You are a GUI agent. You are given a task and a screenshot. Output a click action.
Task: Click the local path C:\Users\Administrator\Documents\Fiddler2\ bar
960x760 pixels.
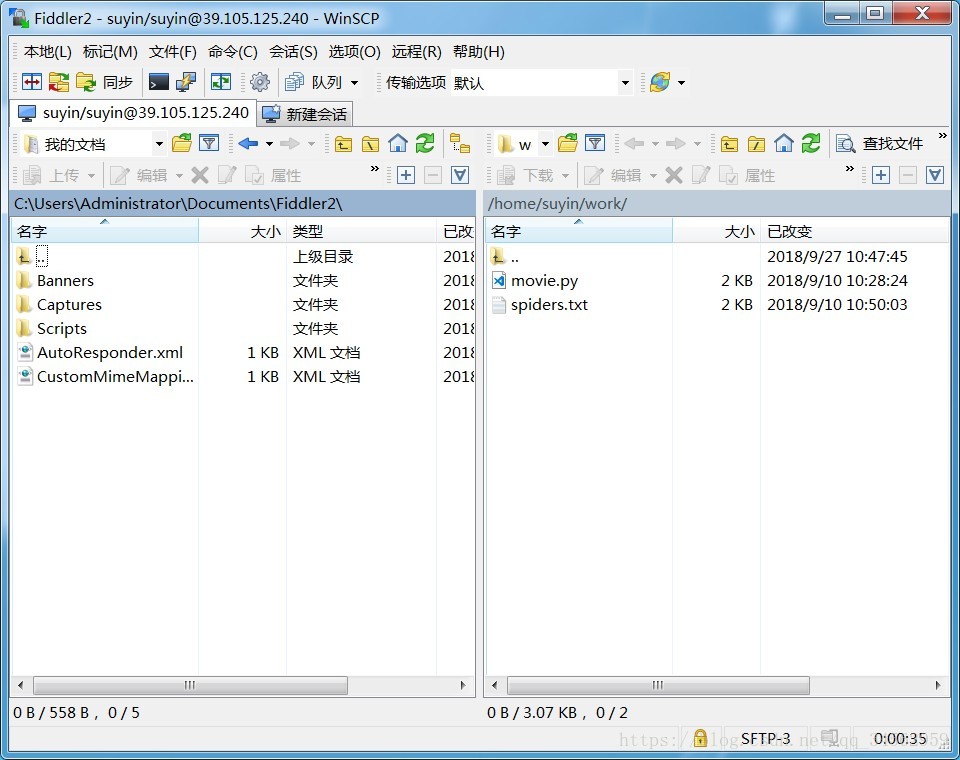point(242,203)
